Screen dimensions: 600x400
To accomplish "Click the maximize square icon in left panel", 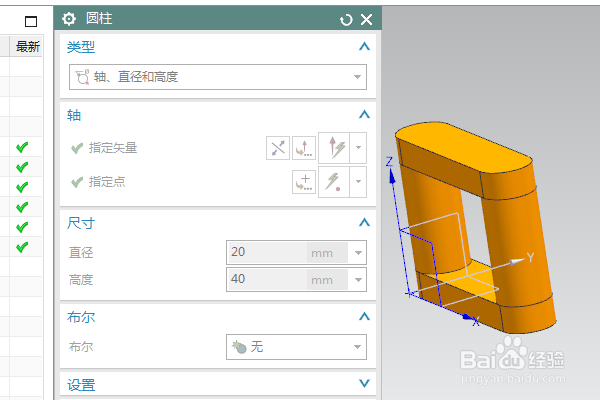I will click(x=31, y=21).
